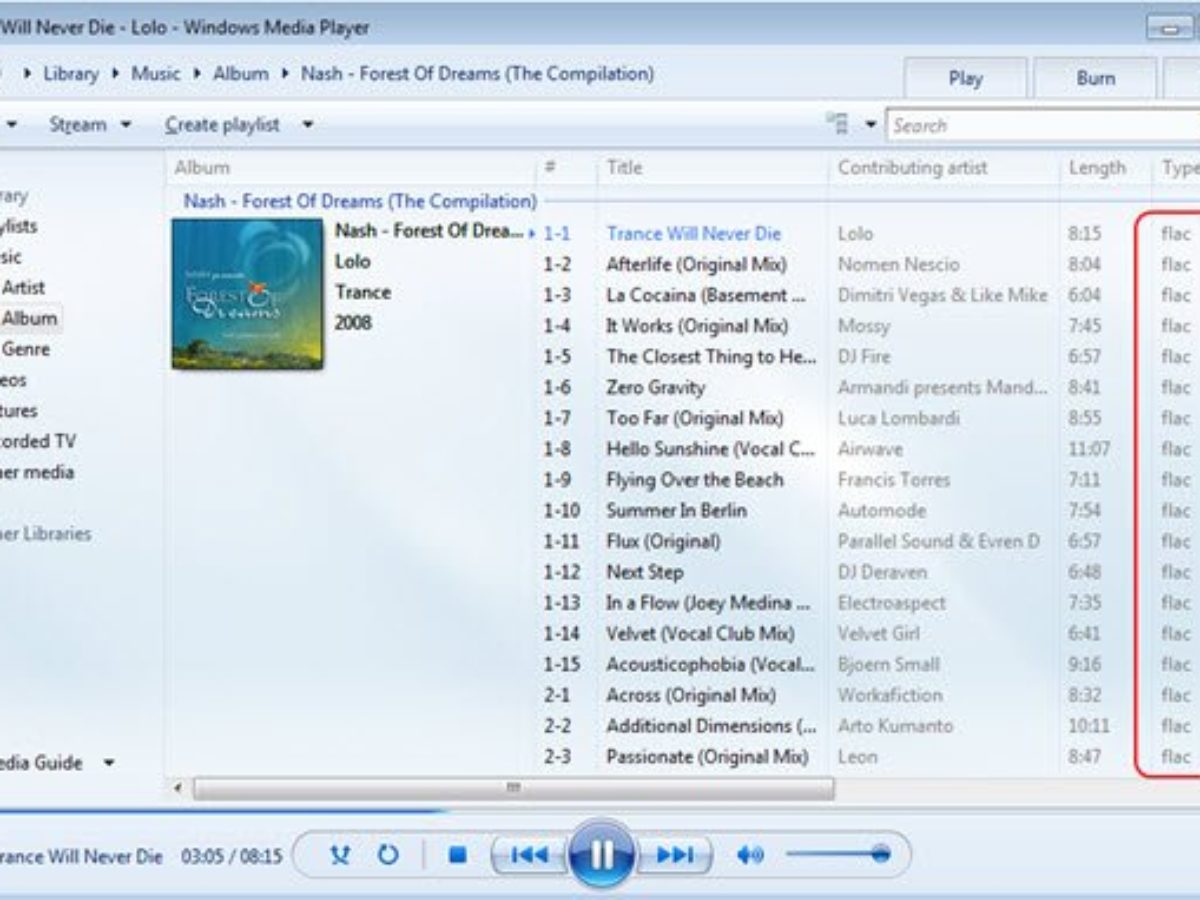Pause the current song
Image resolution: width=1200 pixels, height=900 pixels.
point(601,855)
